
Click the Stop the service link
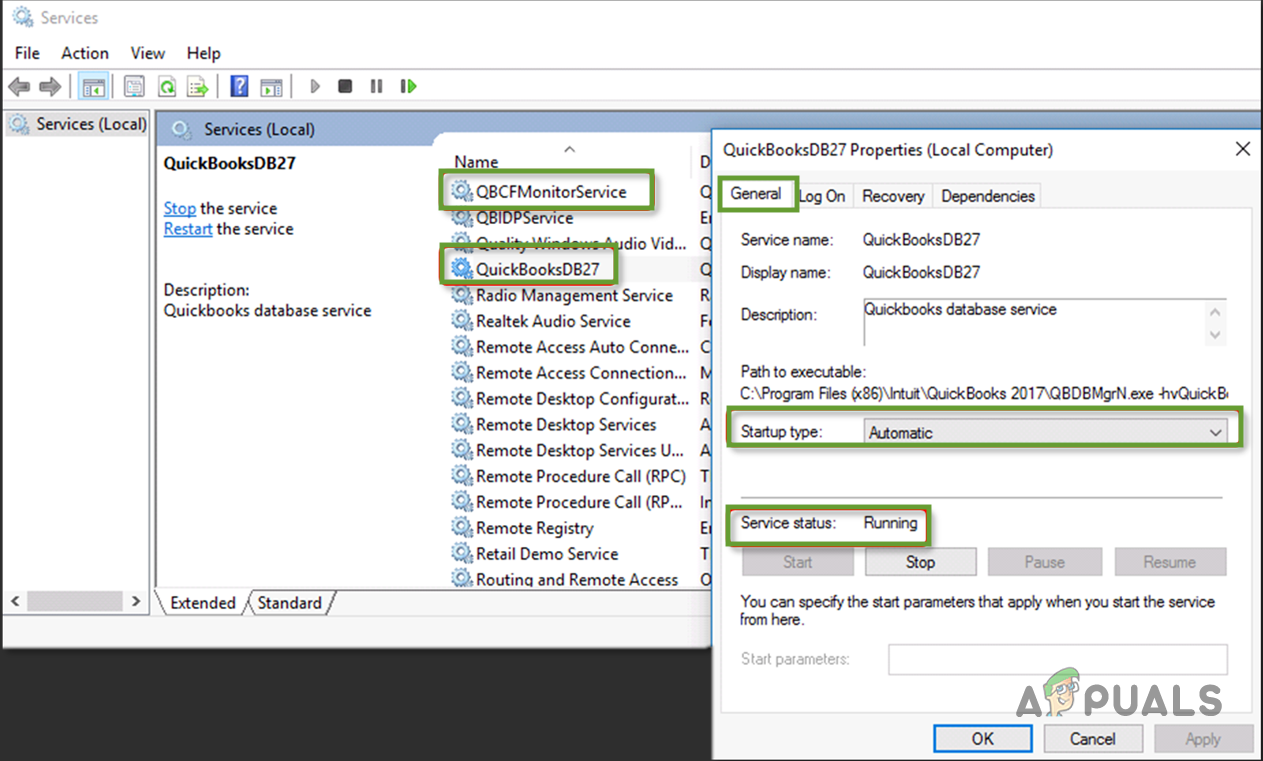click(180, 208)
